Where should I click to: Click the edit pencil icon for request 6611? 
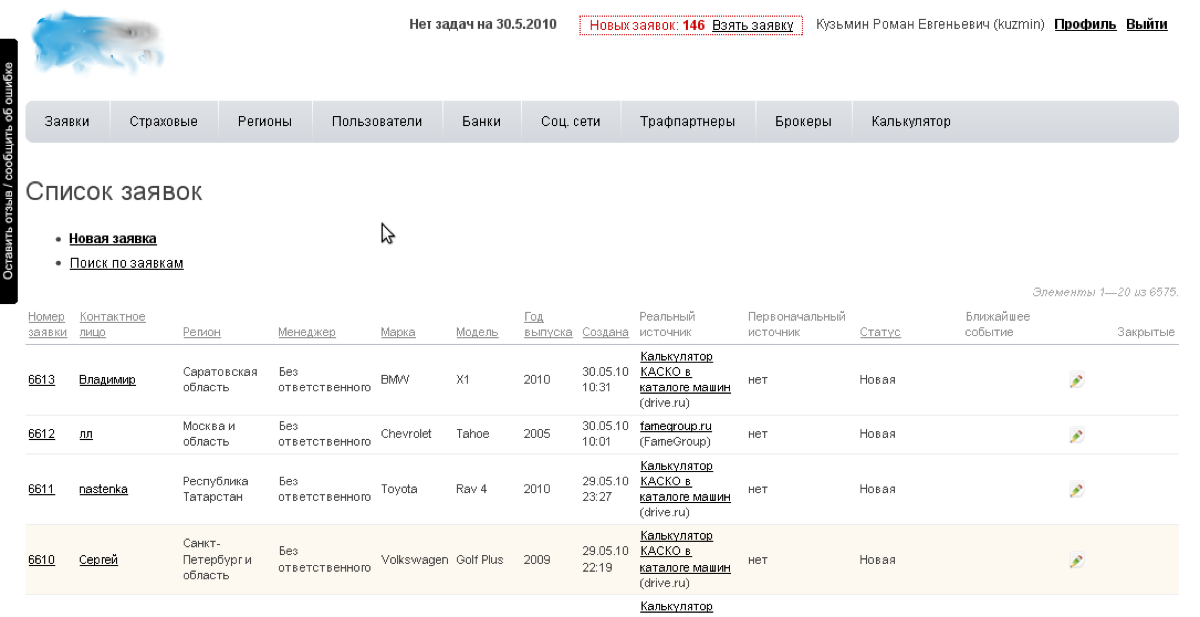click(x=1076, y=490)
